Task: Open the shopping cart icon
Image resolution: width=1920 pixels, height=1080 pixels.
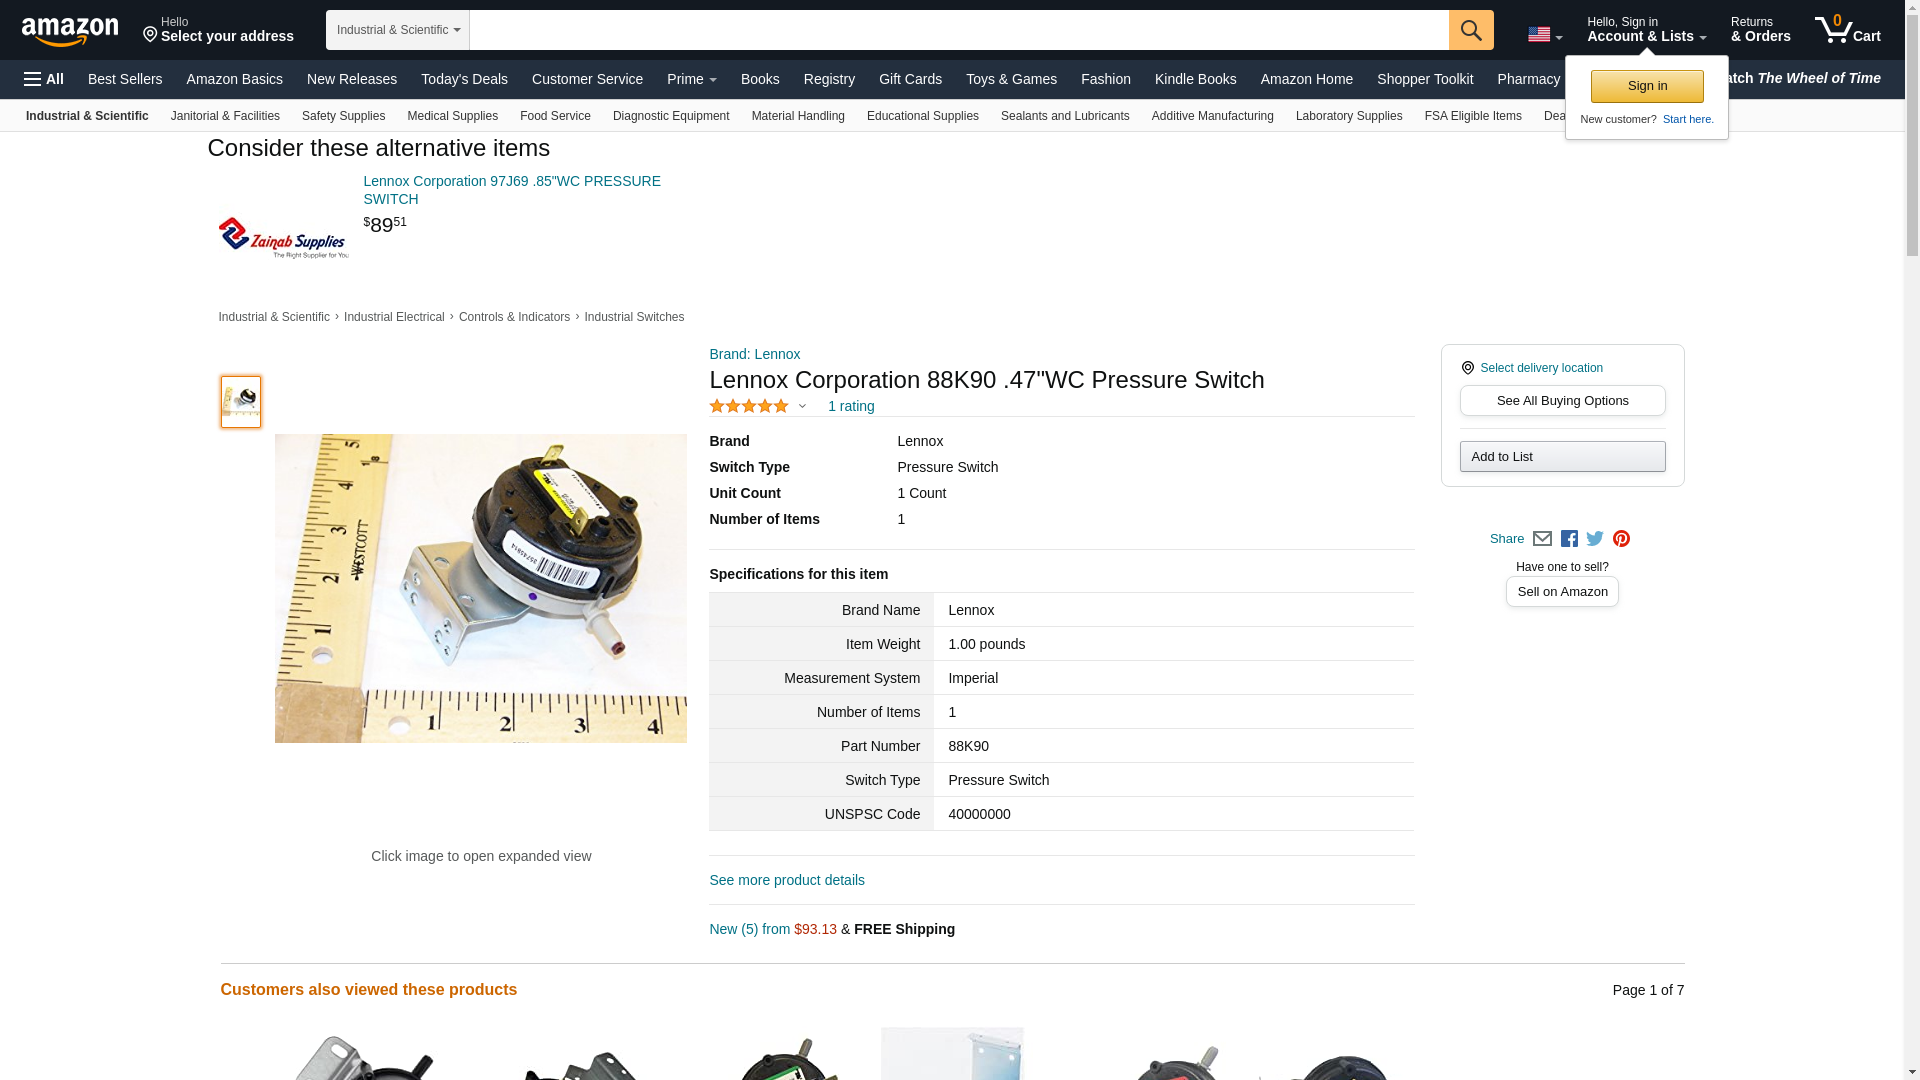Action: click(x=1848, y=29)
